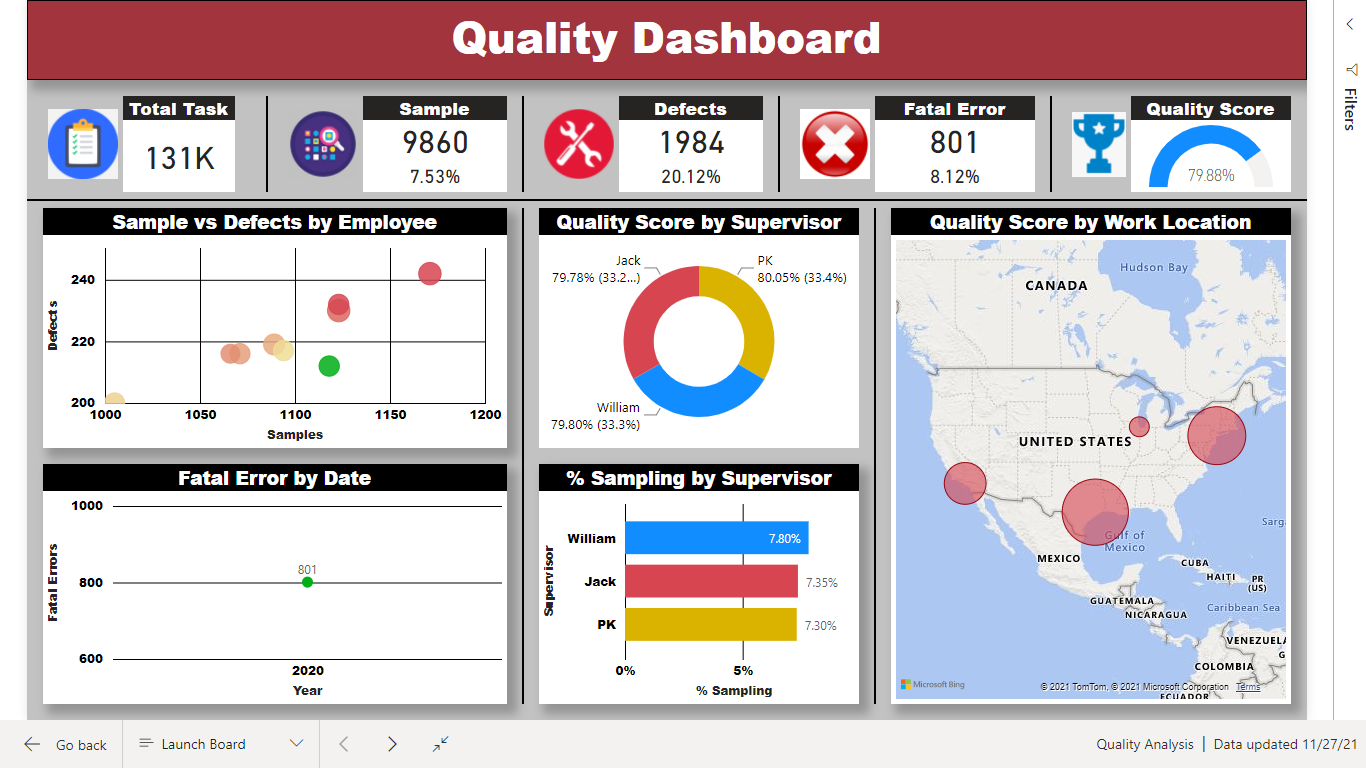Click the Fatal Error red cross icon
The height and width of the screenshot is (768, 1366).
[834, 144]
